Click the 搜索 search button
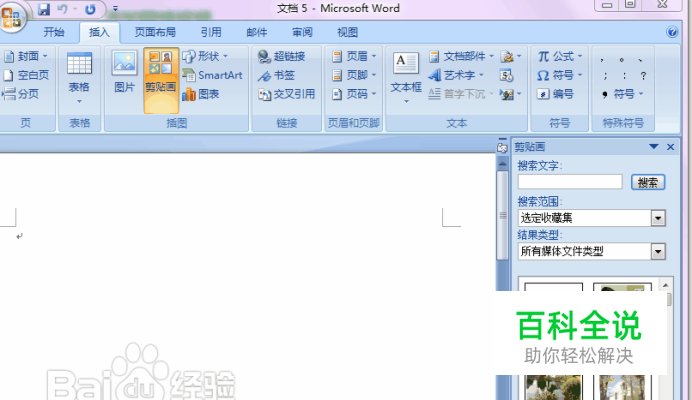The height and width of the screenshot is (400, 692). (x=648, y=182)
